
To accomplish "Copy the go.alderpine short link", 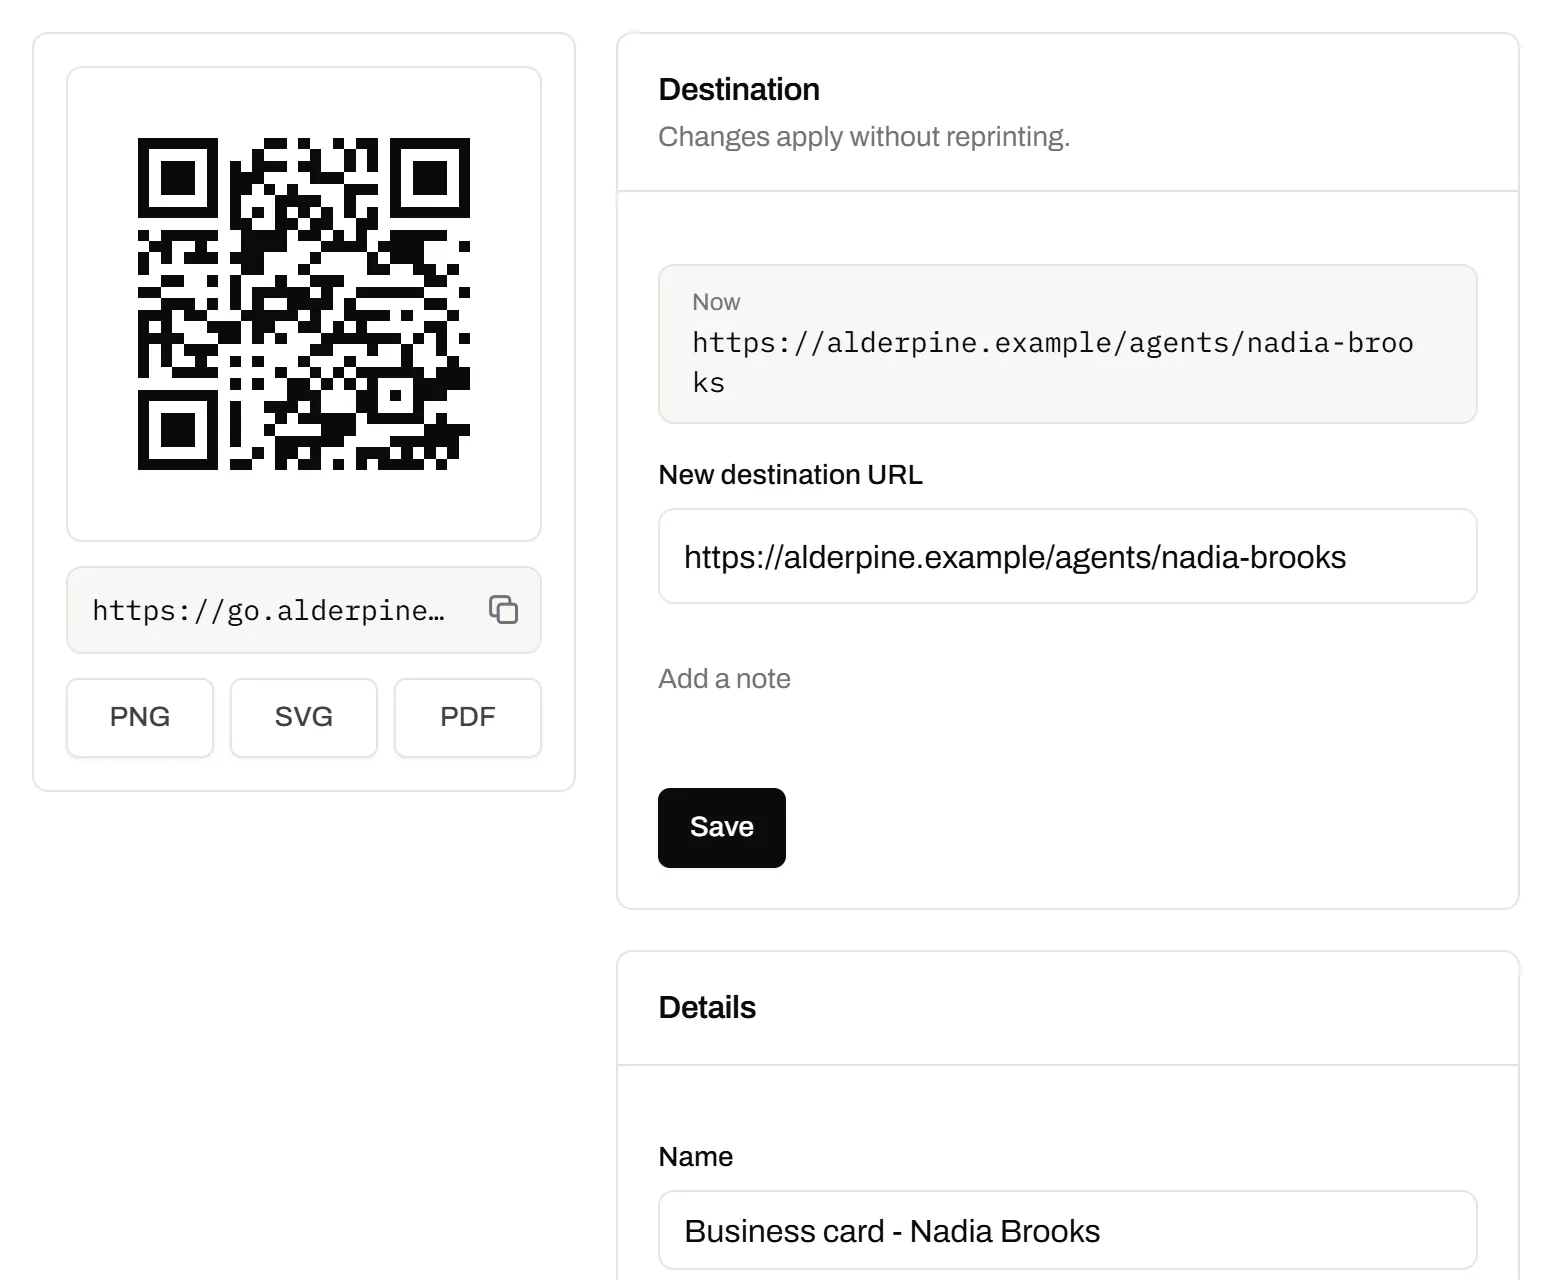I will pyautogui.click(x=503, y=610).
